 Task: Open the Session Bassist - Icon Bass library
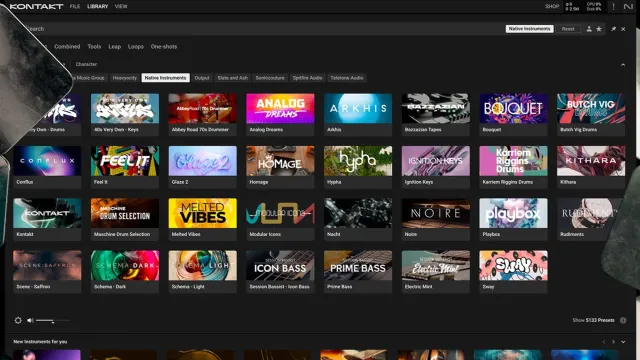point(280,271)
